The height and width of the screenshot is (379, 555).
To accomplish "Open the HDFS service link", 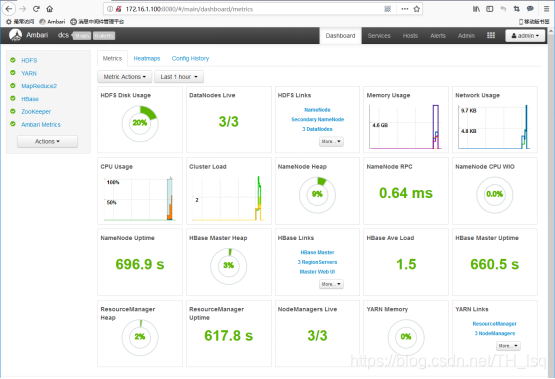I will pyautogui.click(x=29, y=61).
